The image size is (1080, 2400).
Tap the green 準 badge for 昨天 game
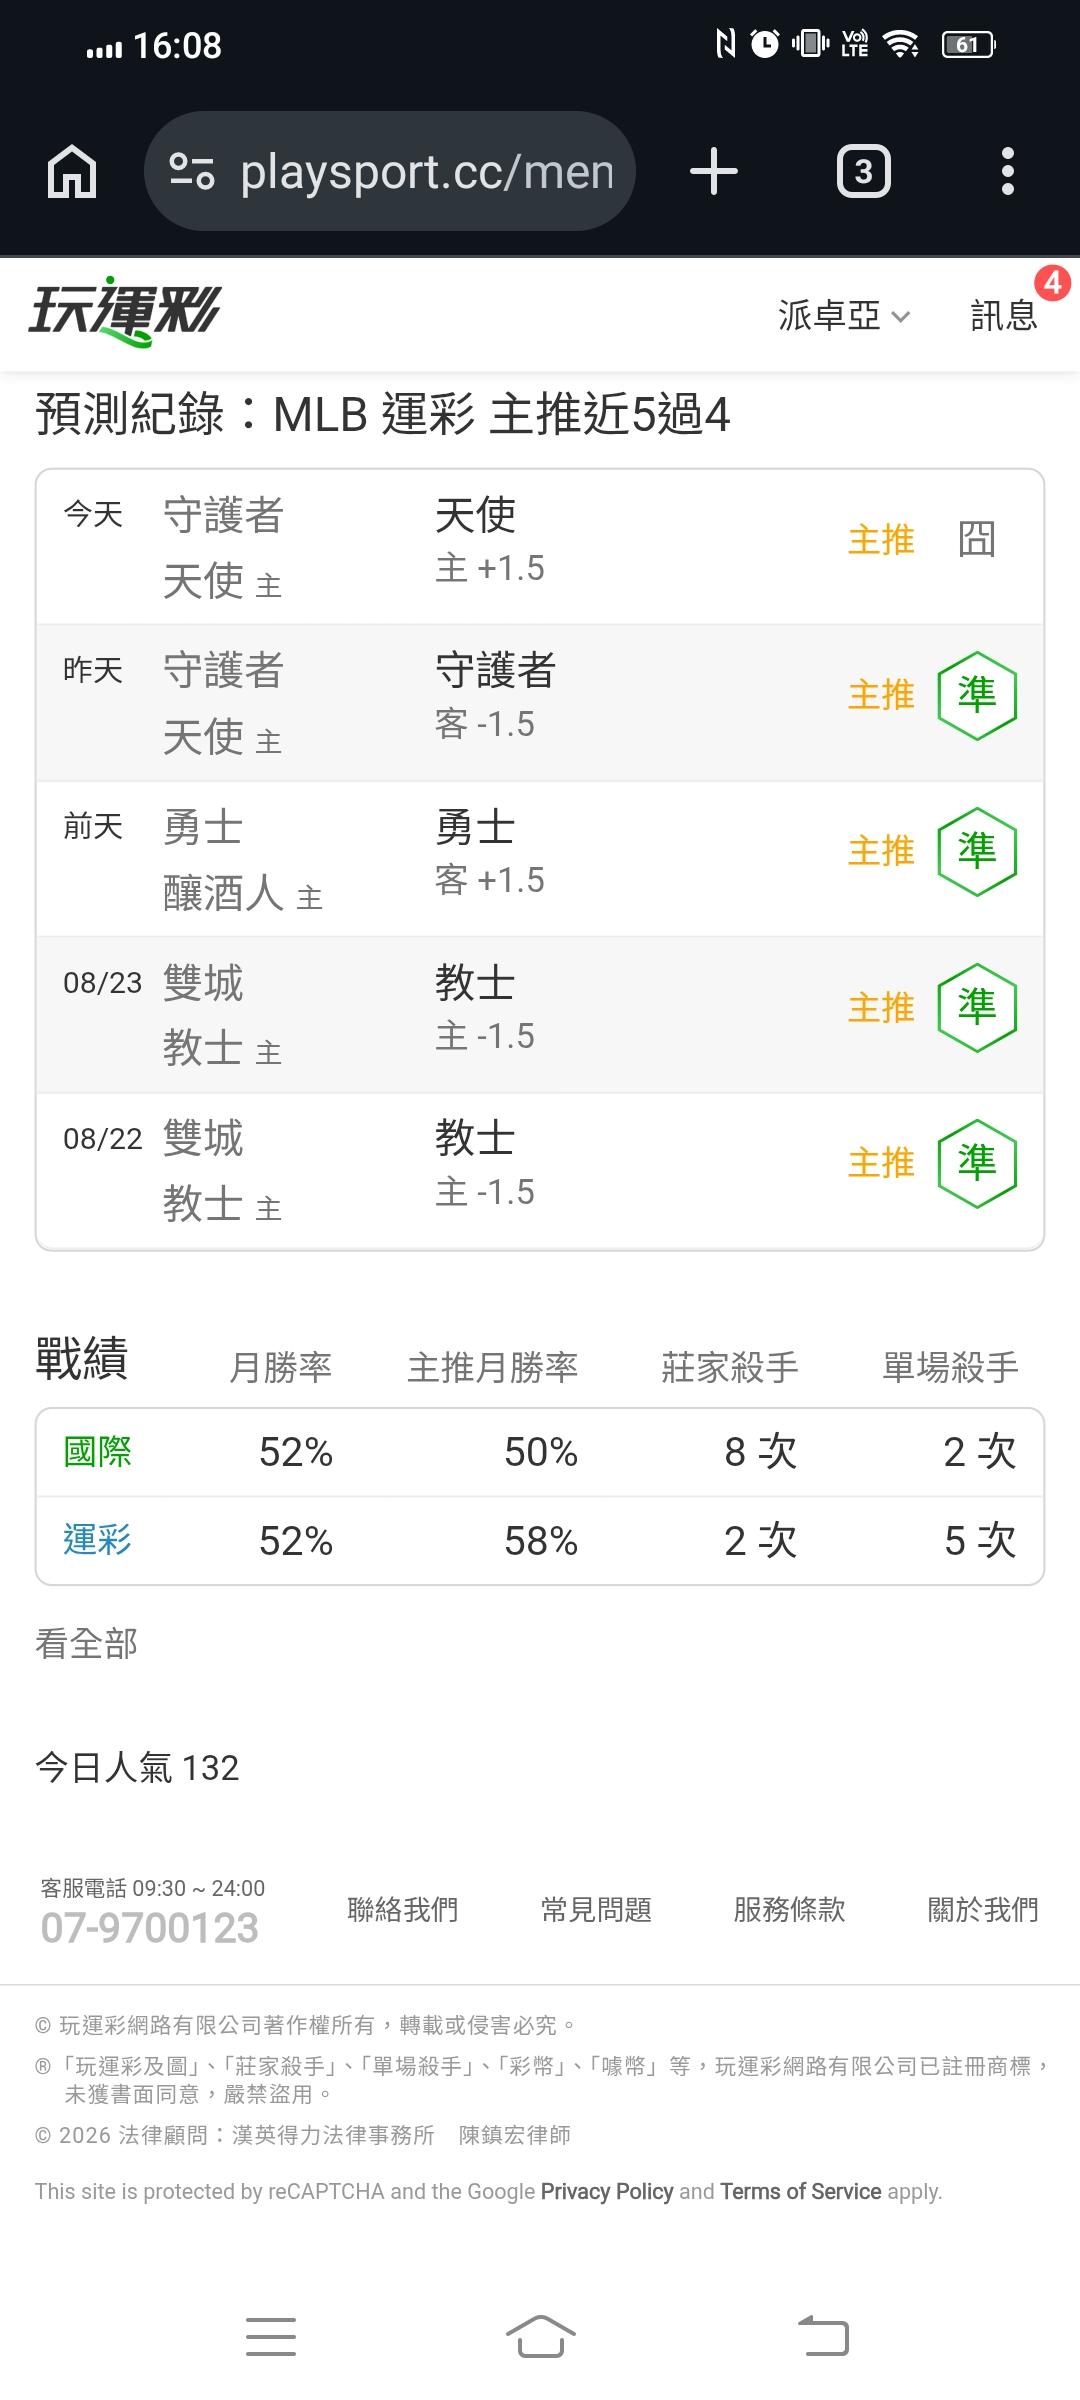point(977,695)
